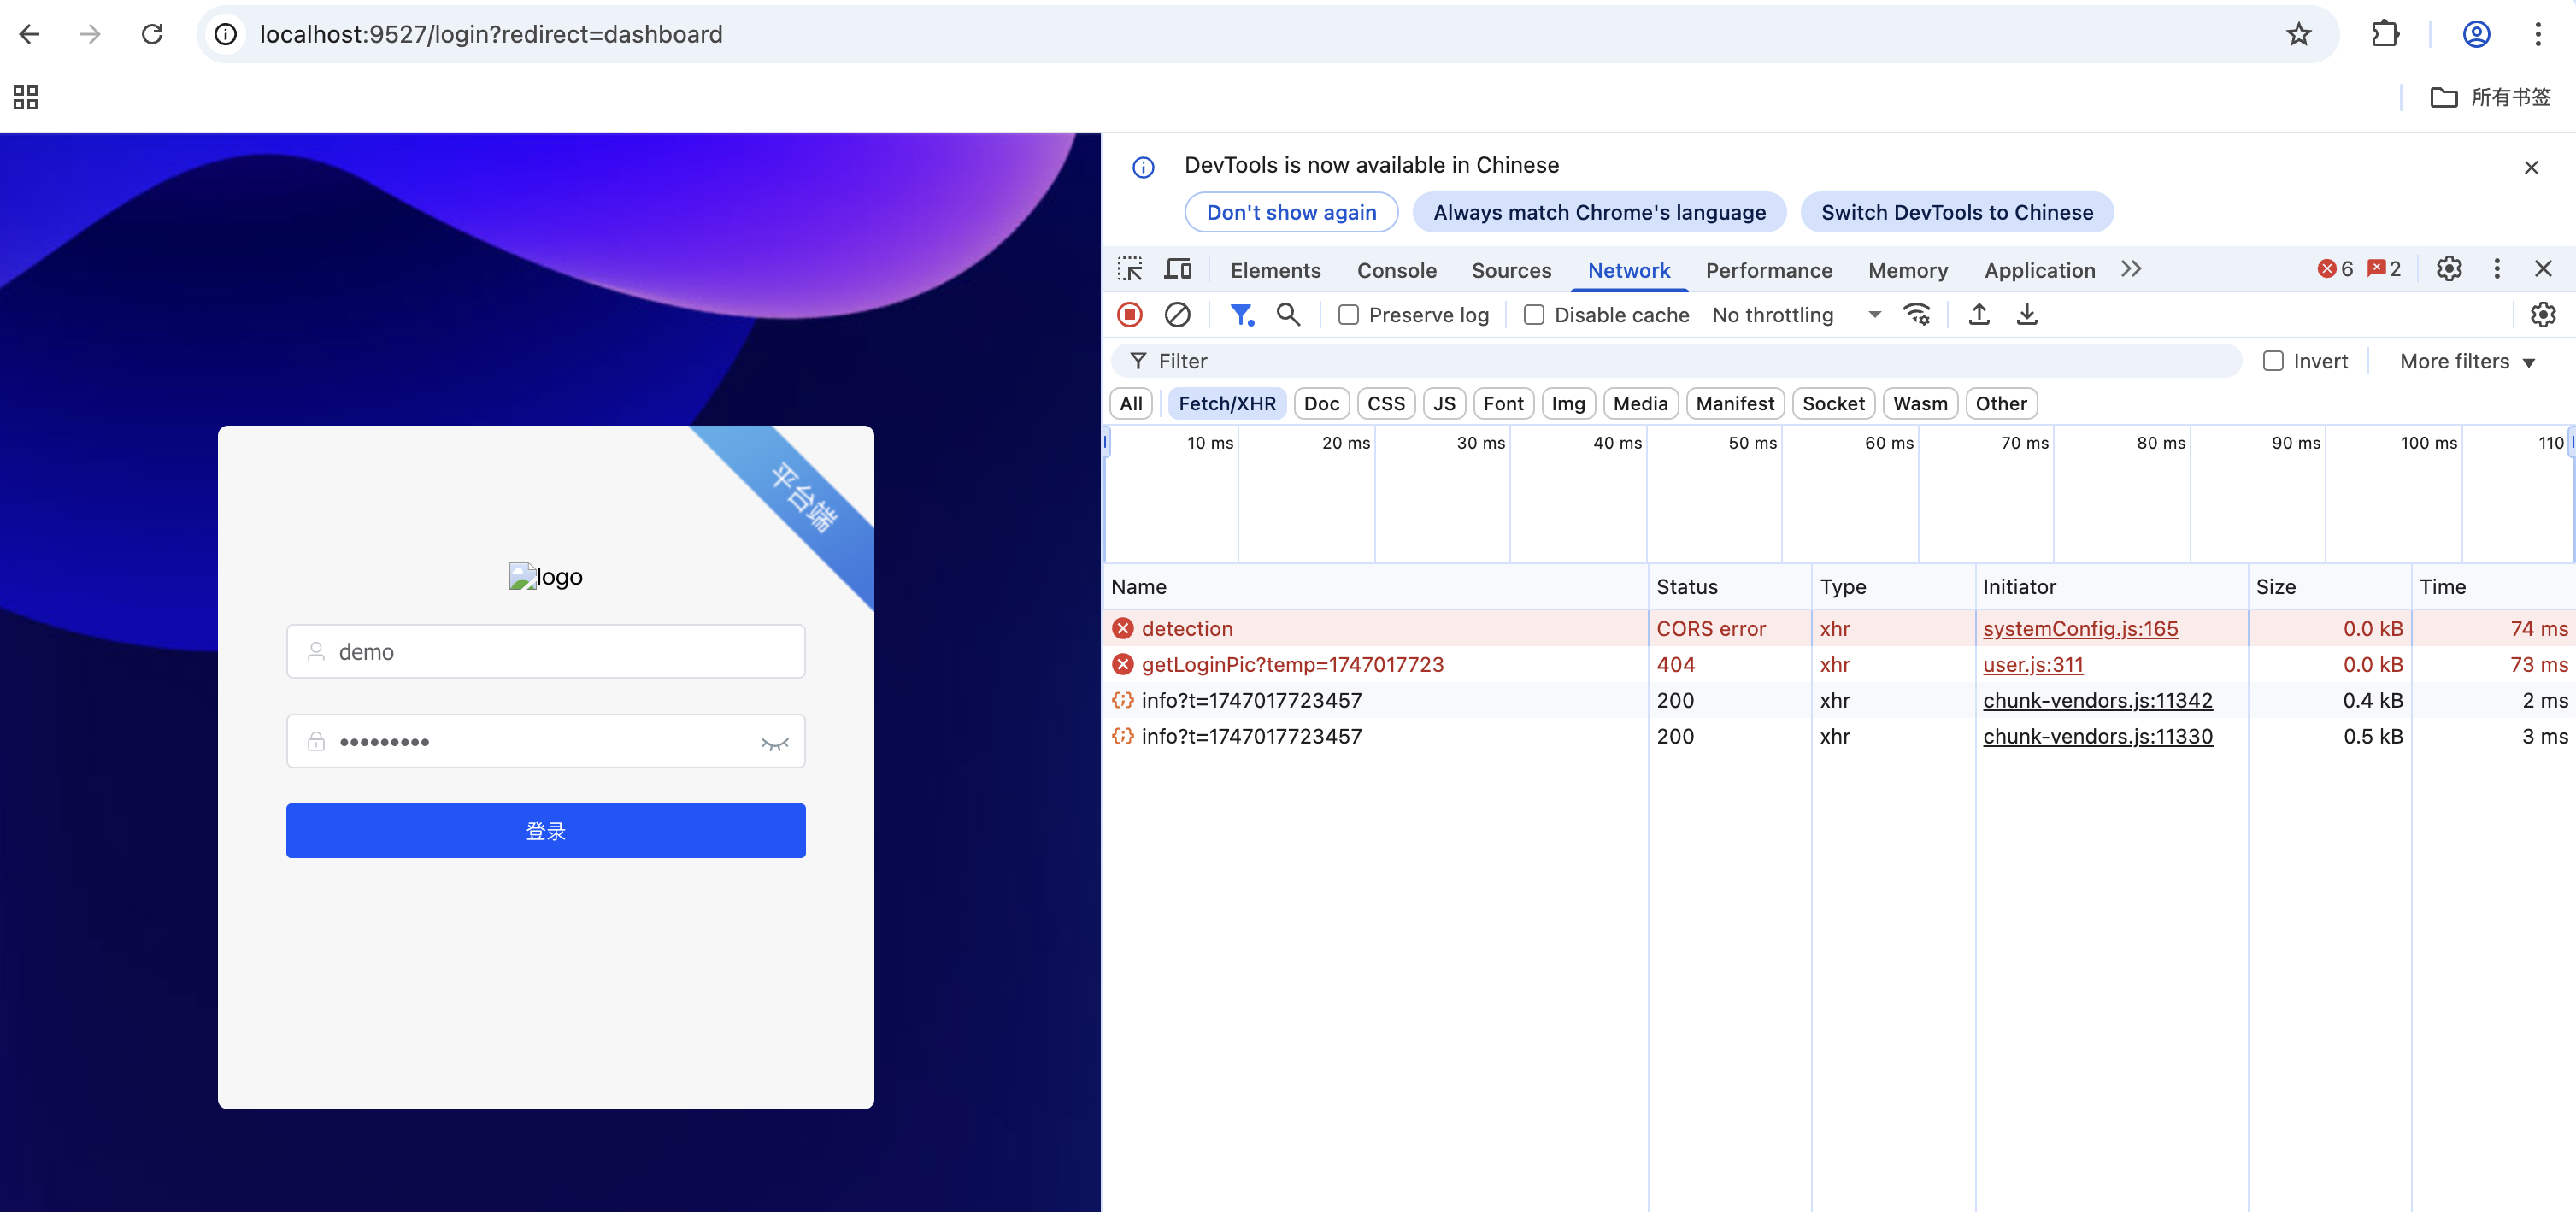Toggle the device toolbar icon
The width and height of the screenshot is (2576, 1212).
[1178, 269]
